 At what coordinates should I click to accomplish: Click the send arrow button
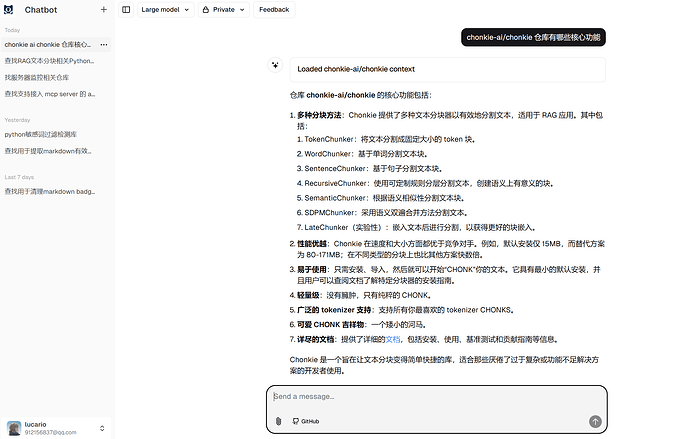tap(595, 421)
